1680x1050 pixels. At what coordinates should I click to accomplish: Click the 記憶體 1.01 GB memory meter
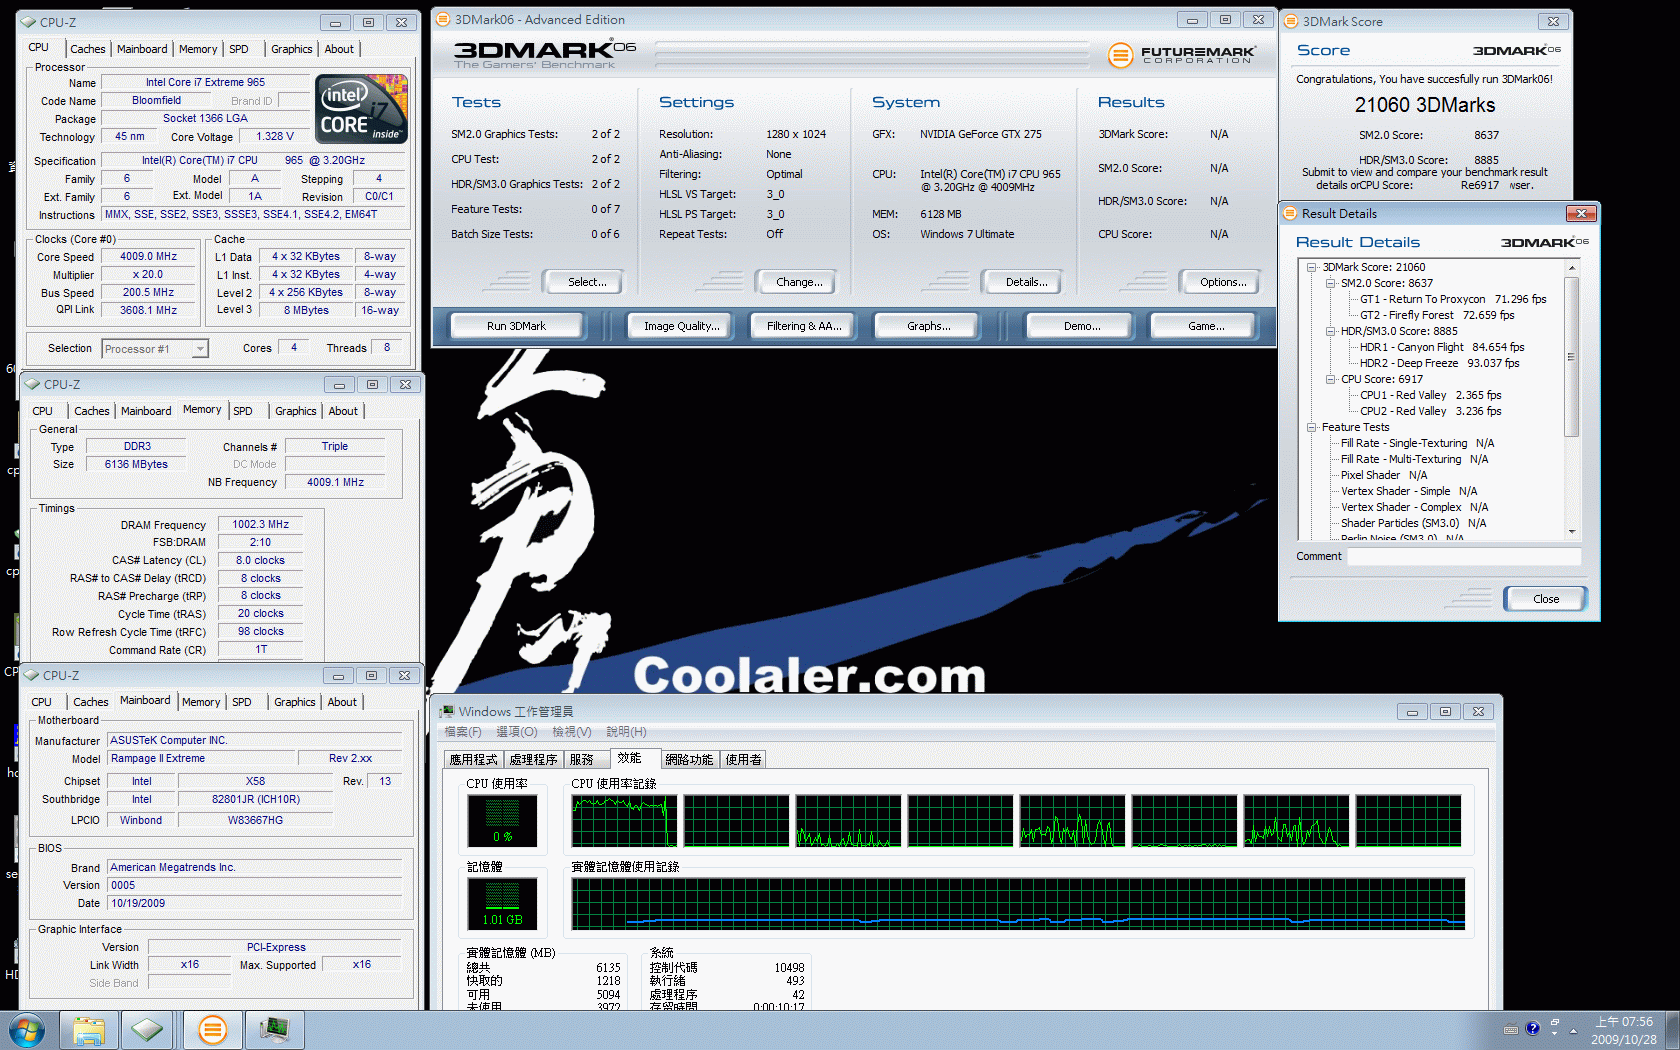(x=502, y=904)
